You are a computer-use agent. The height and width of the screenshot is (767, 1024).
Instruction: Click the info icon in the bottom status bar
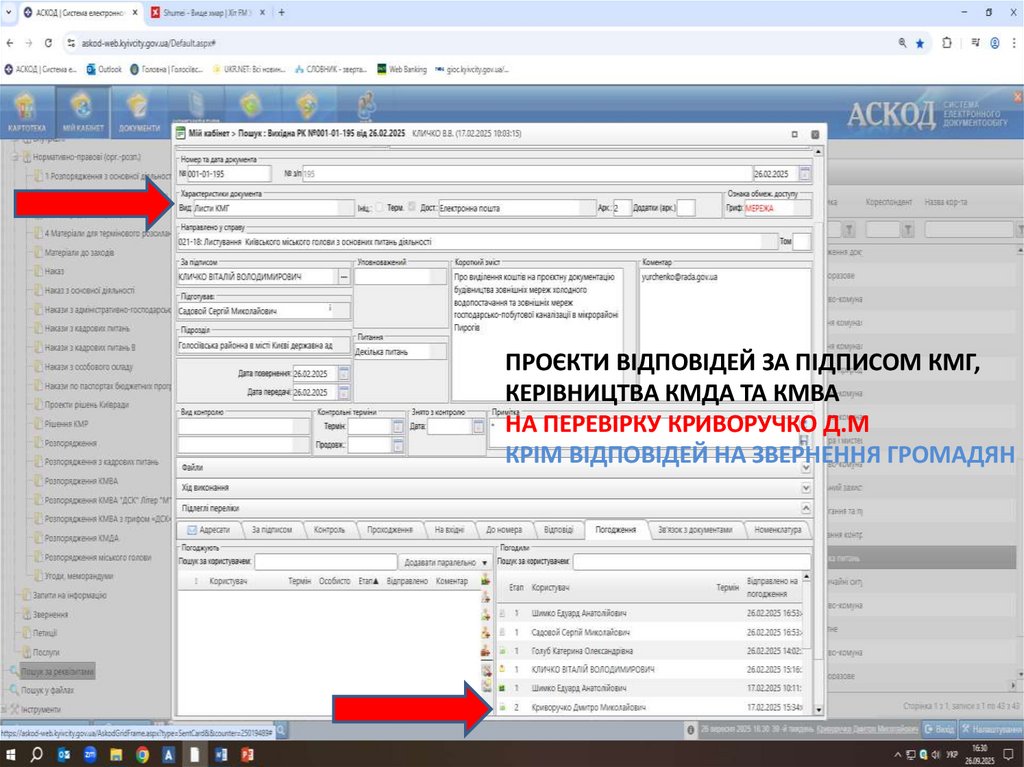690,730
